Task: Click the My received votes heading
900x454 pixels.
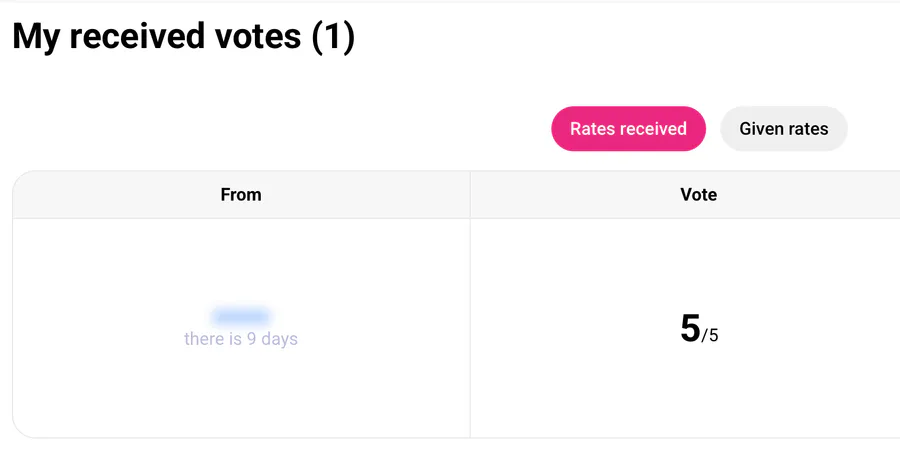Action: (184, 36)
